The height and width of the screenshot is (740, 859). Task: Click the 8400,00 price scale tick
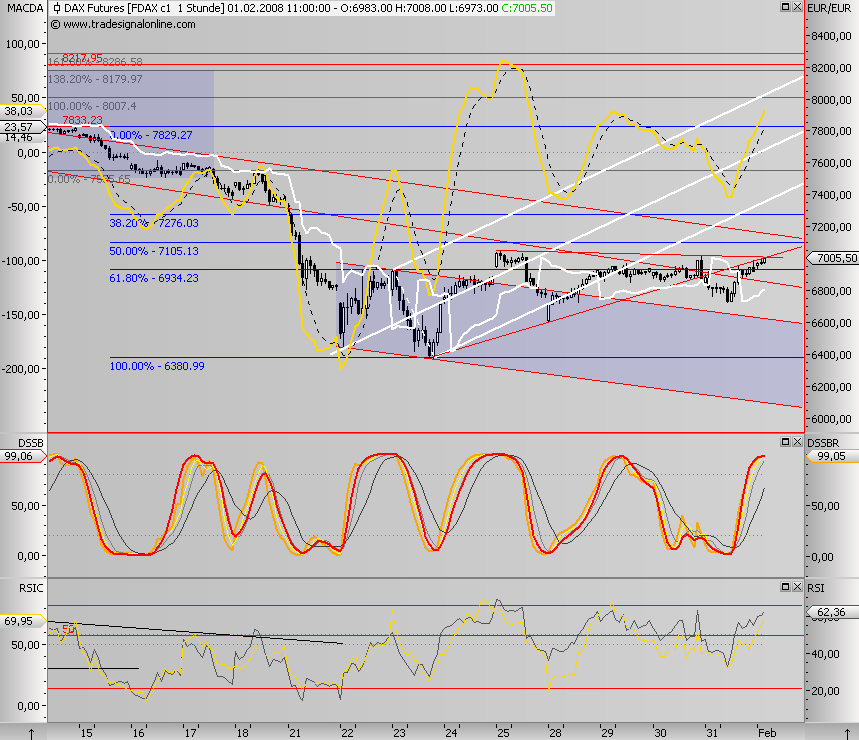(x=832, y=36)
